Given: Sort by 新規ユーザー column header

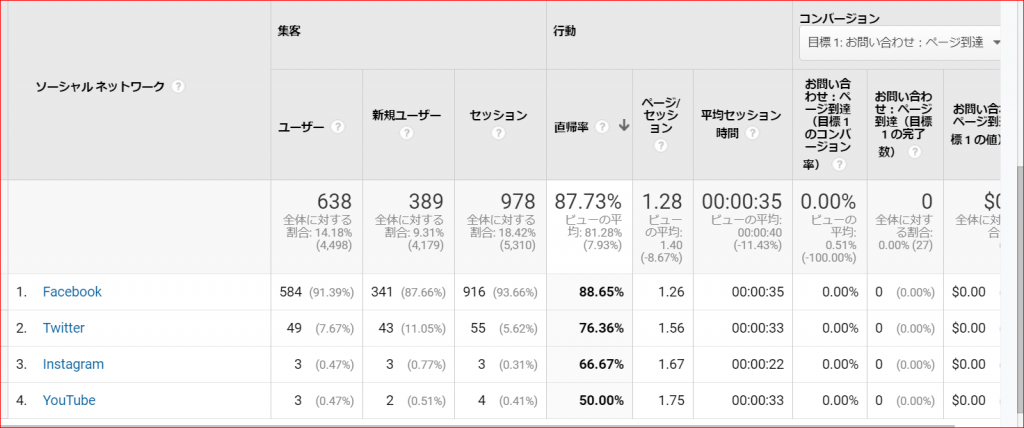Looking at the screenshot, I should point(406,116).
